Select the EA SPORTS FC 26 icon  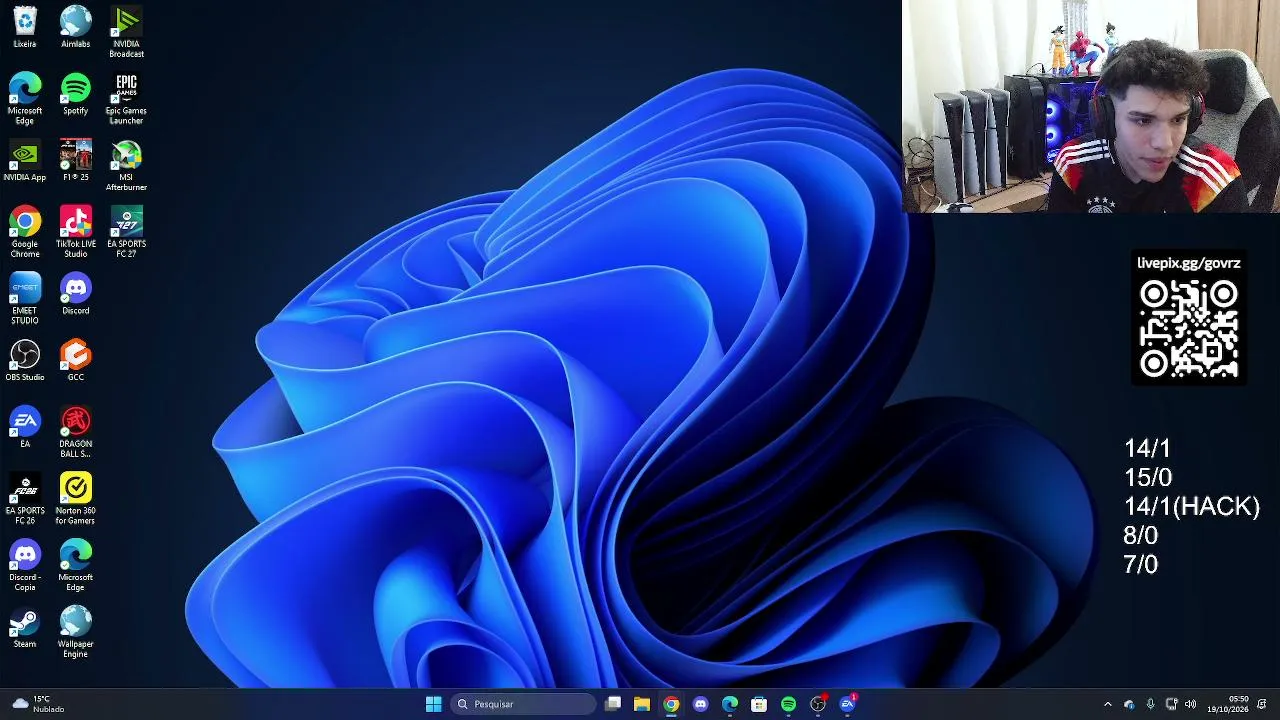(25, 499)
